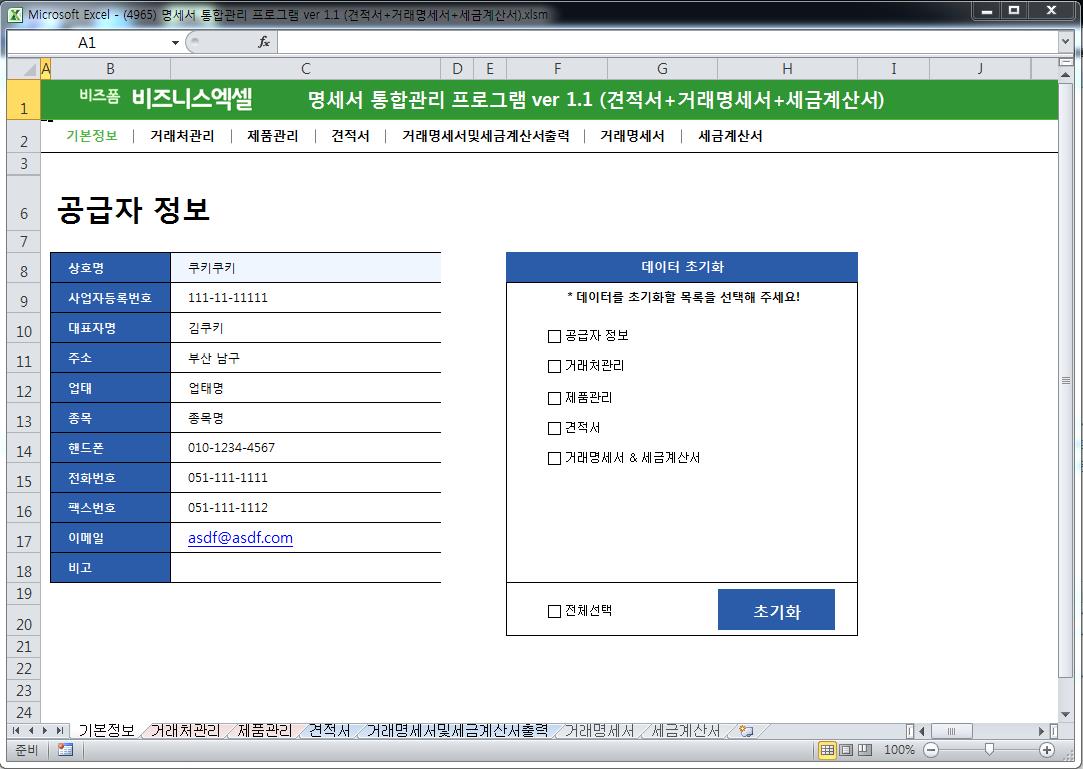The width and height of the screenshot is (1083, 769).
Task: Click the zoom out minus icon
Action: pyautogui.click(x=930, y=750)
